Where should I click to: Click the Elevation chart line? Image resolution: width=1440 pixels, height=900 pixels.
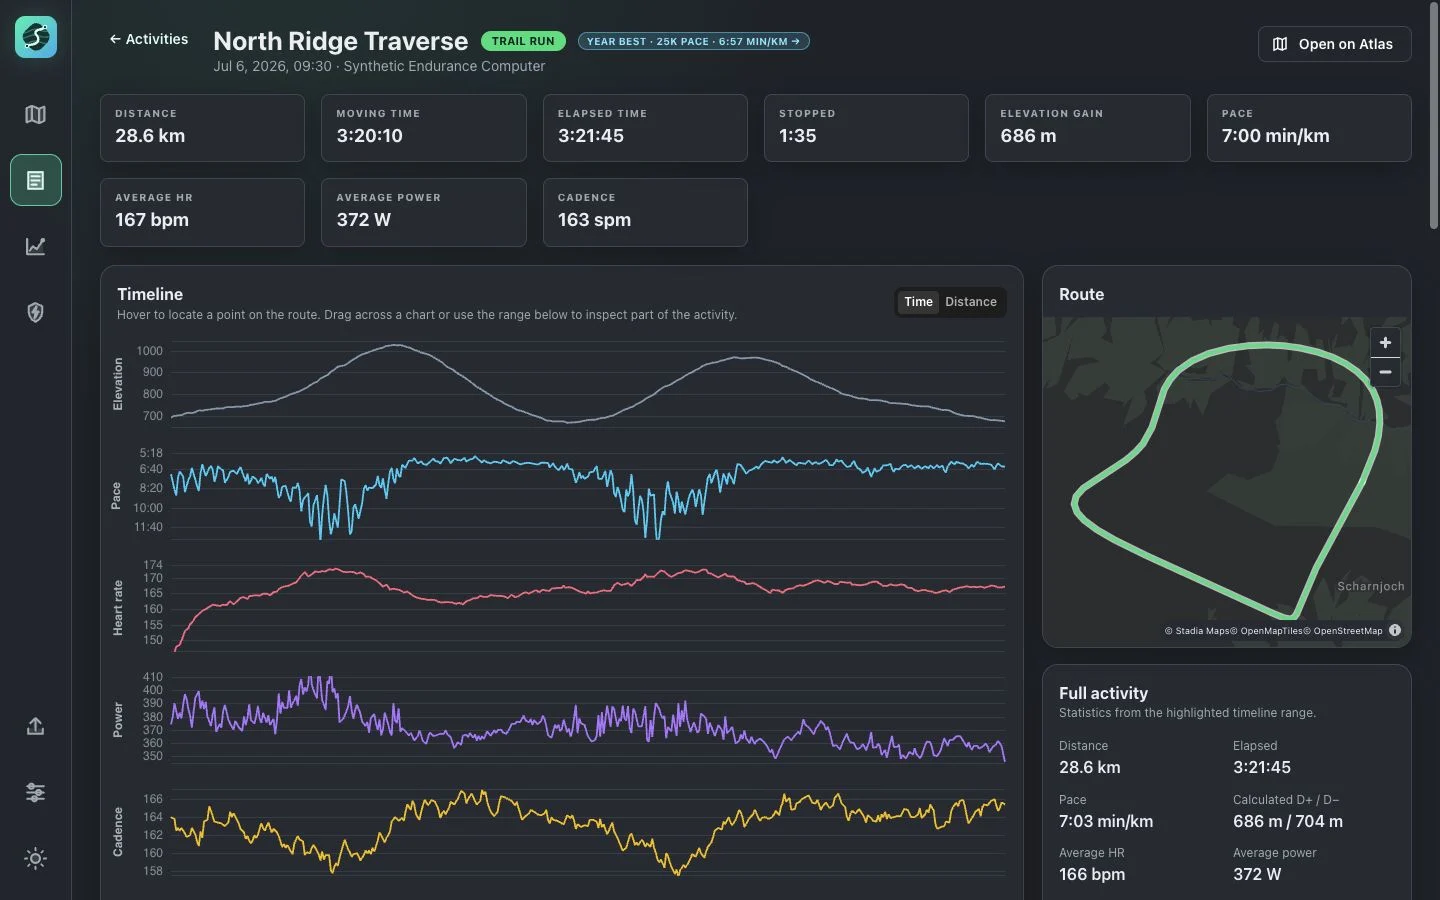[588, 385]
